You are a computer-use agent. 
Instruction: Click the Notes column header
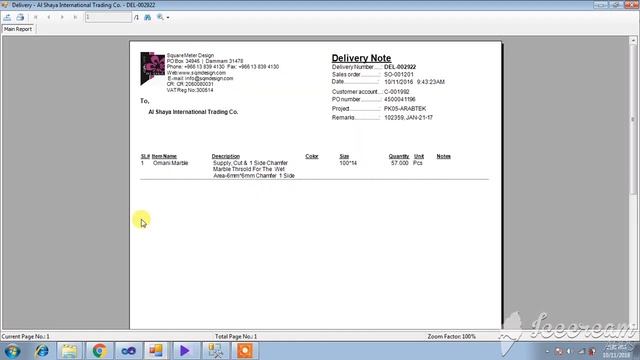click(x=443, y=156)
